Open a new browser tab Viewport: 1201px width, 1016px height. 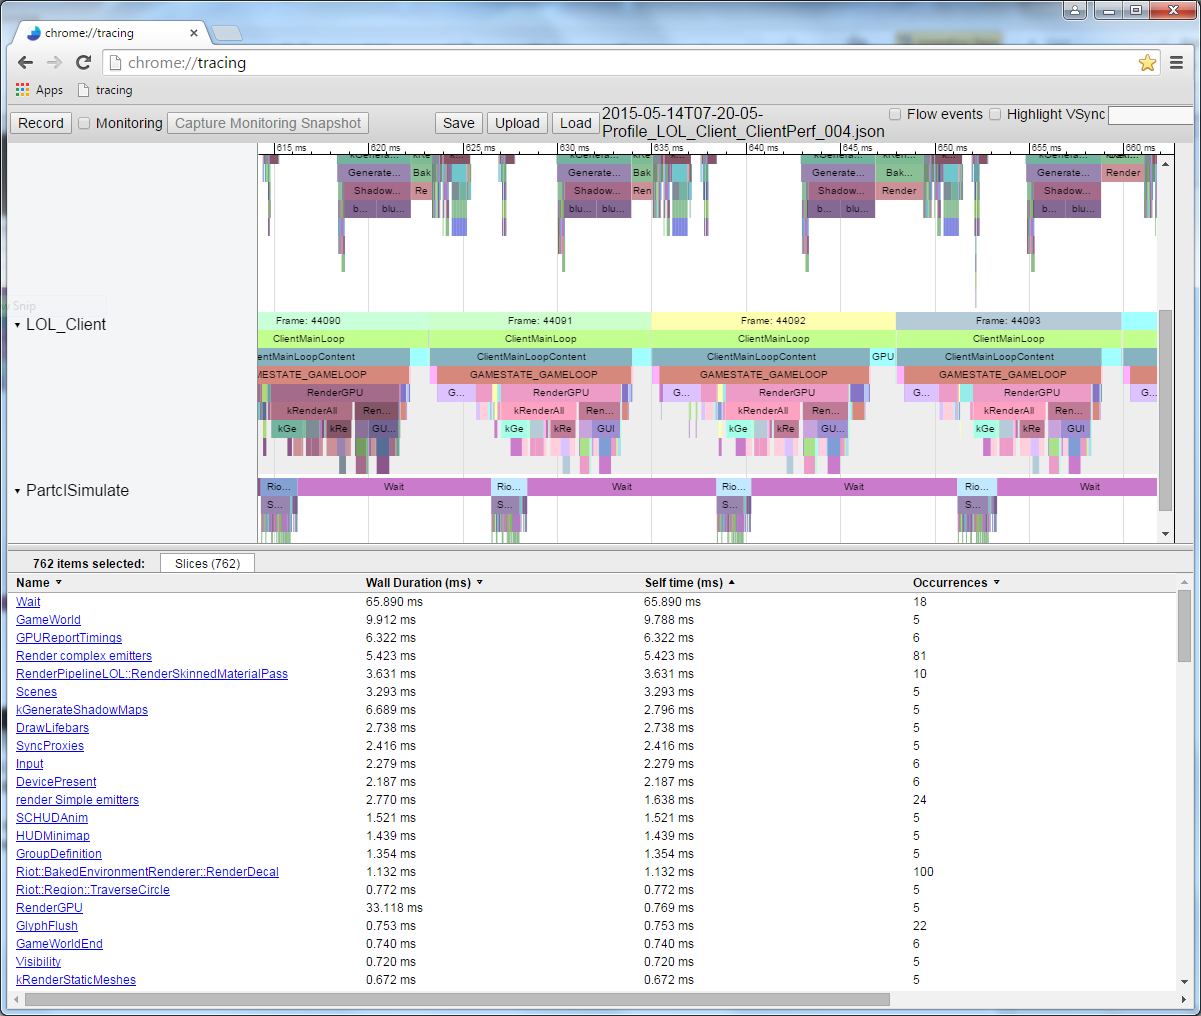(x=226, y=33)
